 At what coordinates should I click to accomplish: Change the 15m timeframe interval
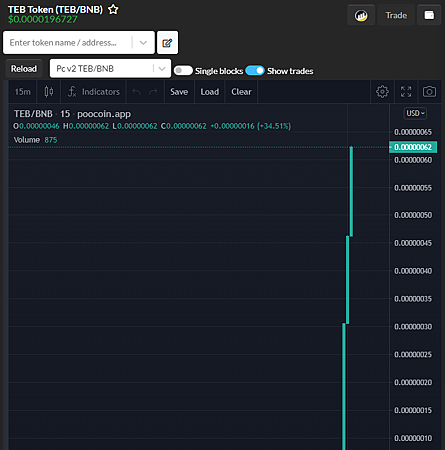(x=23, y=92)
